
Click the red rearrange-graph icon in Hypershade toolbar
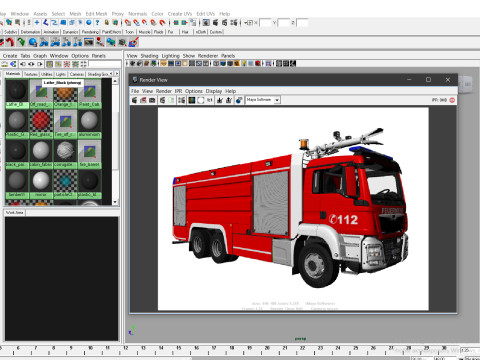click(67, 64)
